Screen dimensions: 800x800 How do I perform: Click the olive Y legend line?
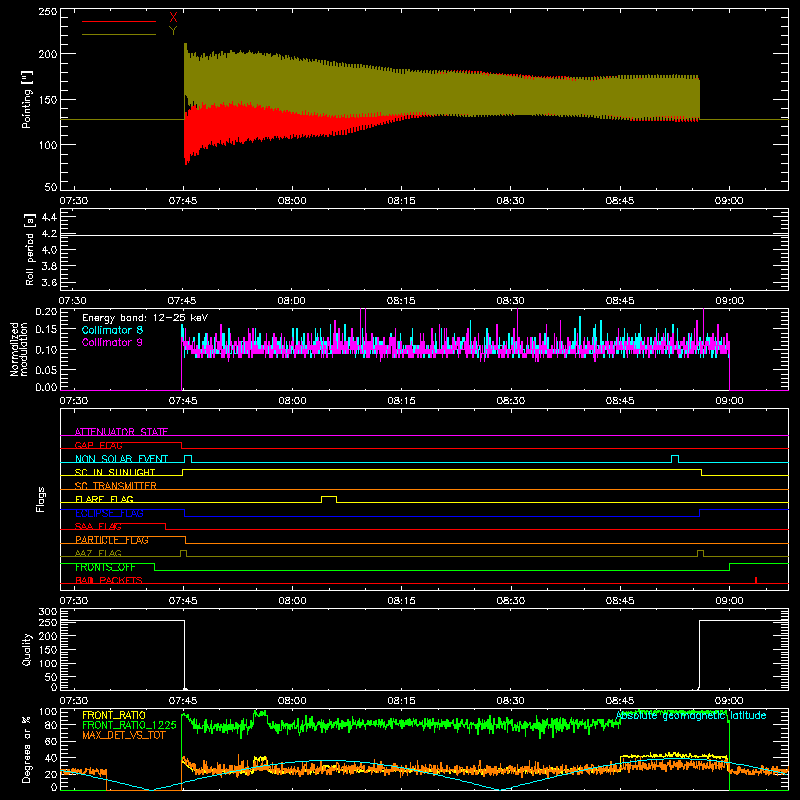[119, 34]
